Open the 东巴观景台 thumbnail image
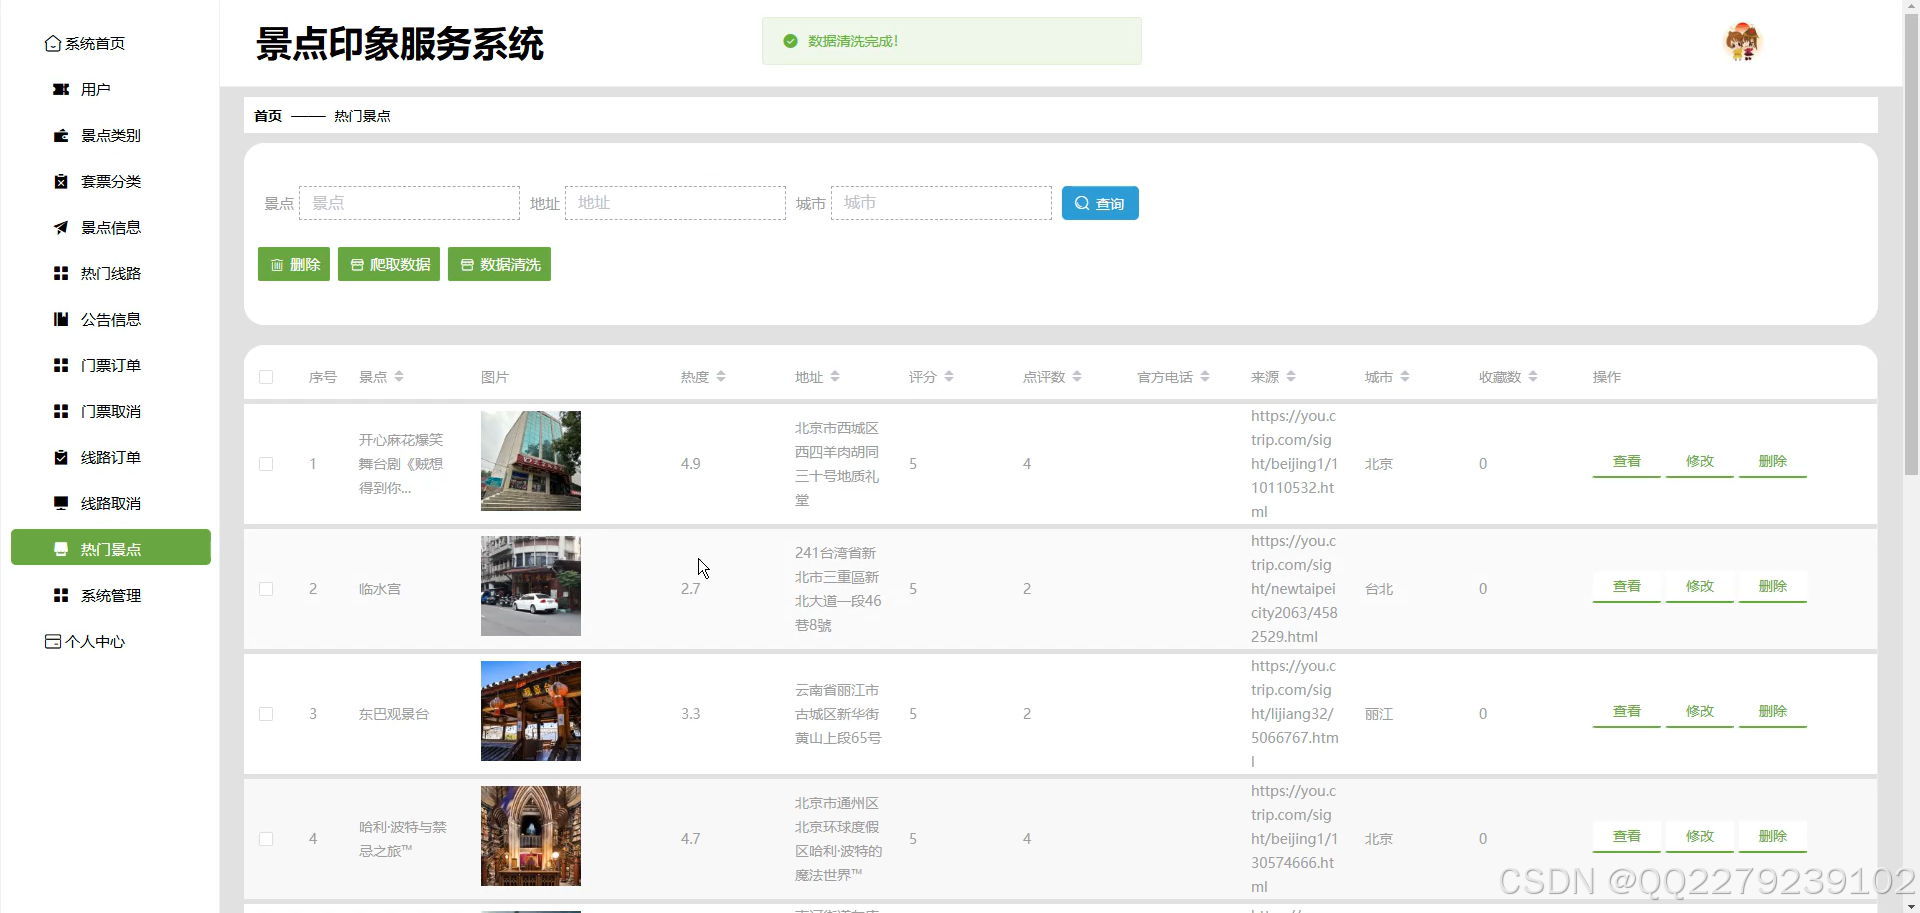The image size is (1920, 913). tap(531, 711)
